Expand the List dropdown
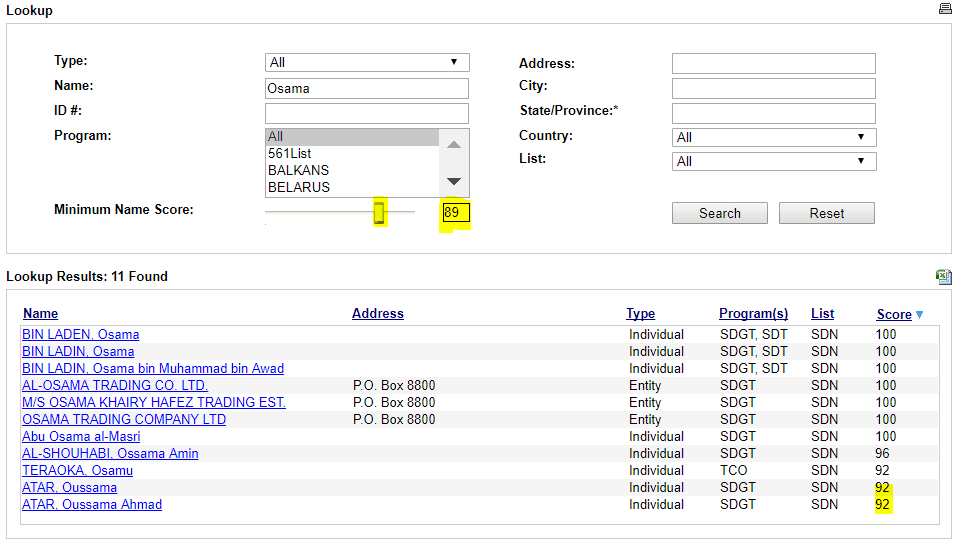The image size is (962, 546). pyautogui.click(x=773, y=161)
